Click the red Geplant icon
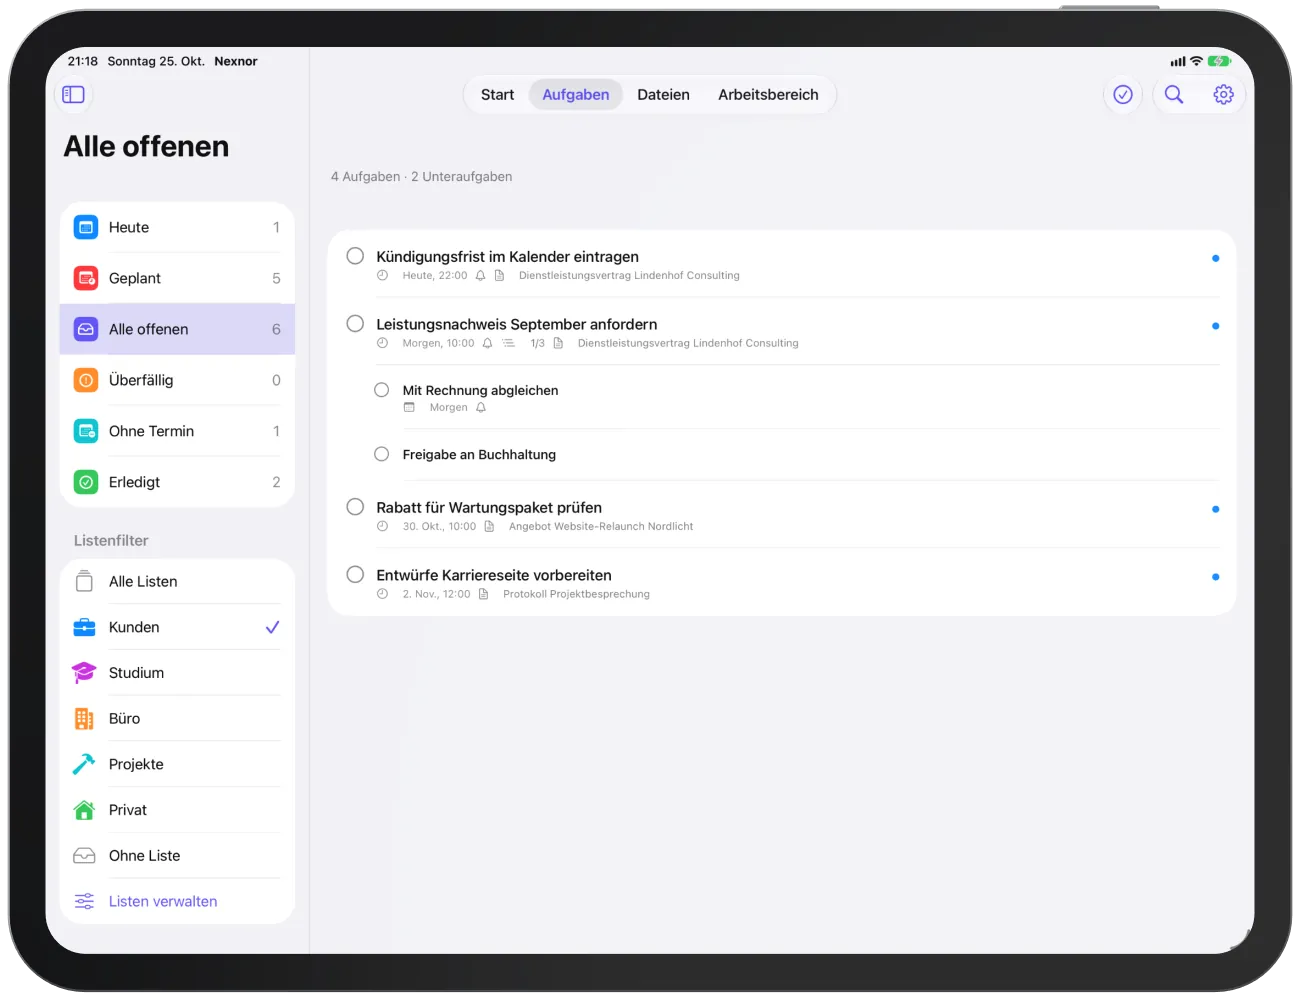 point(86,278)
